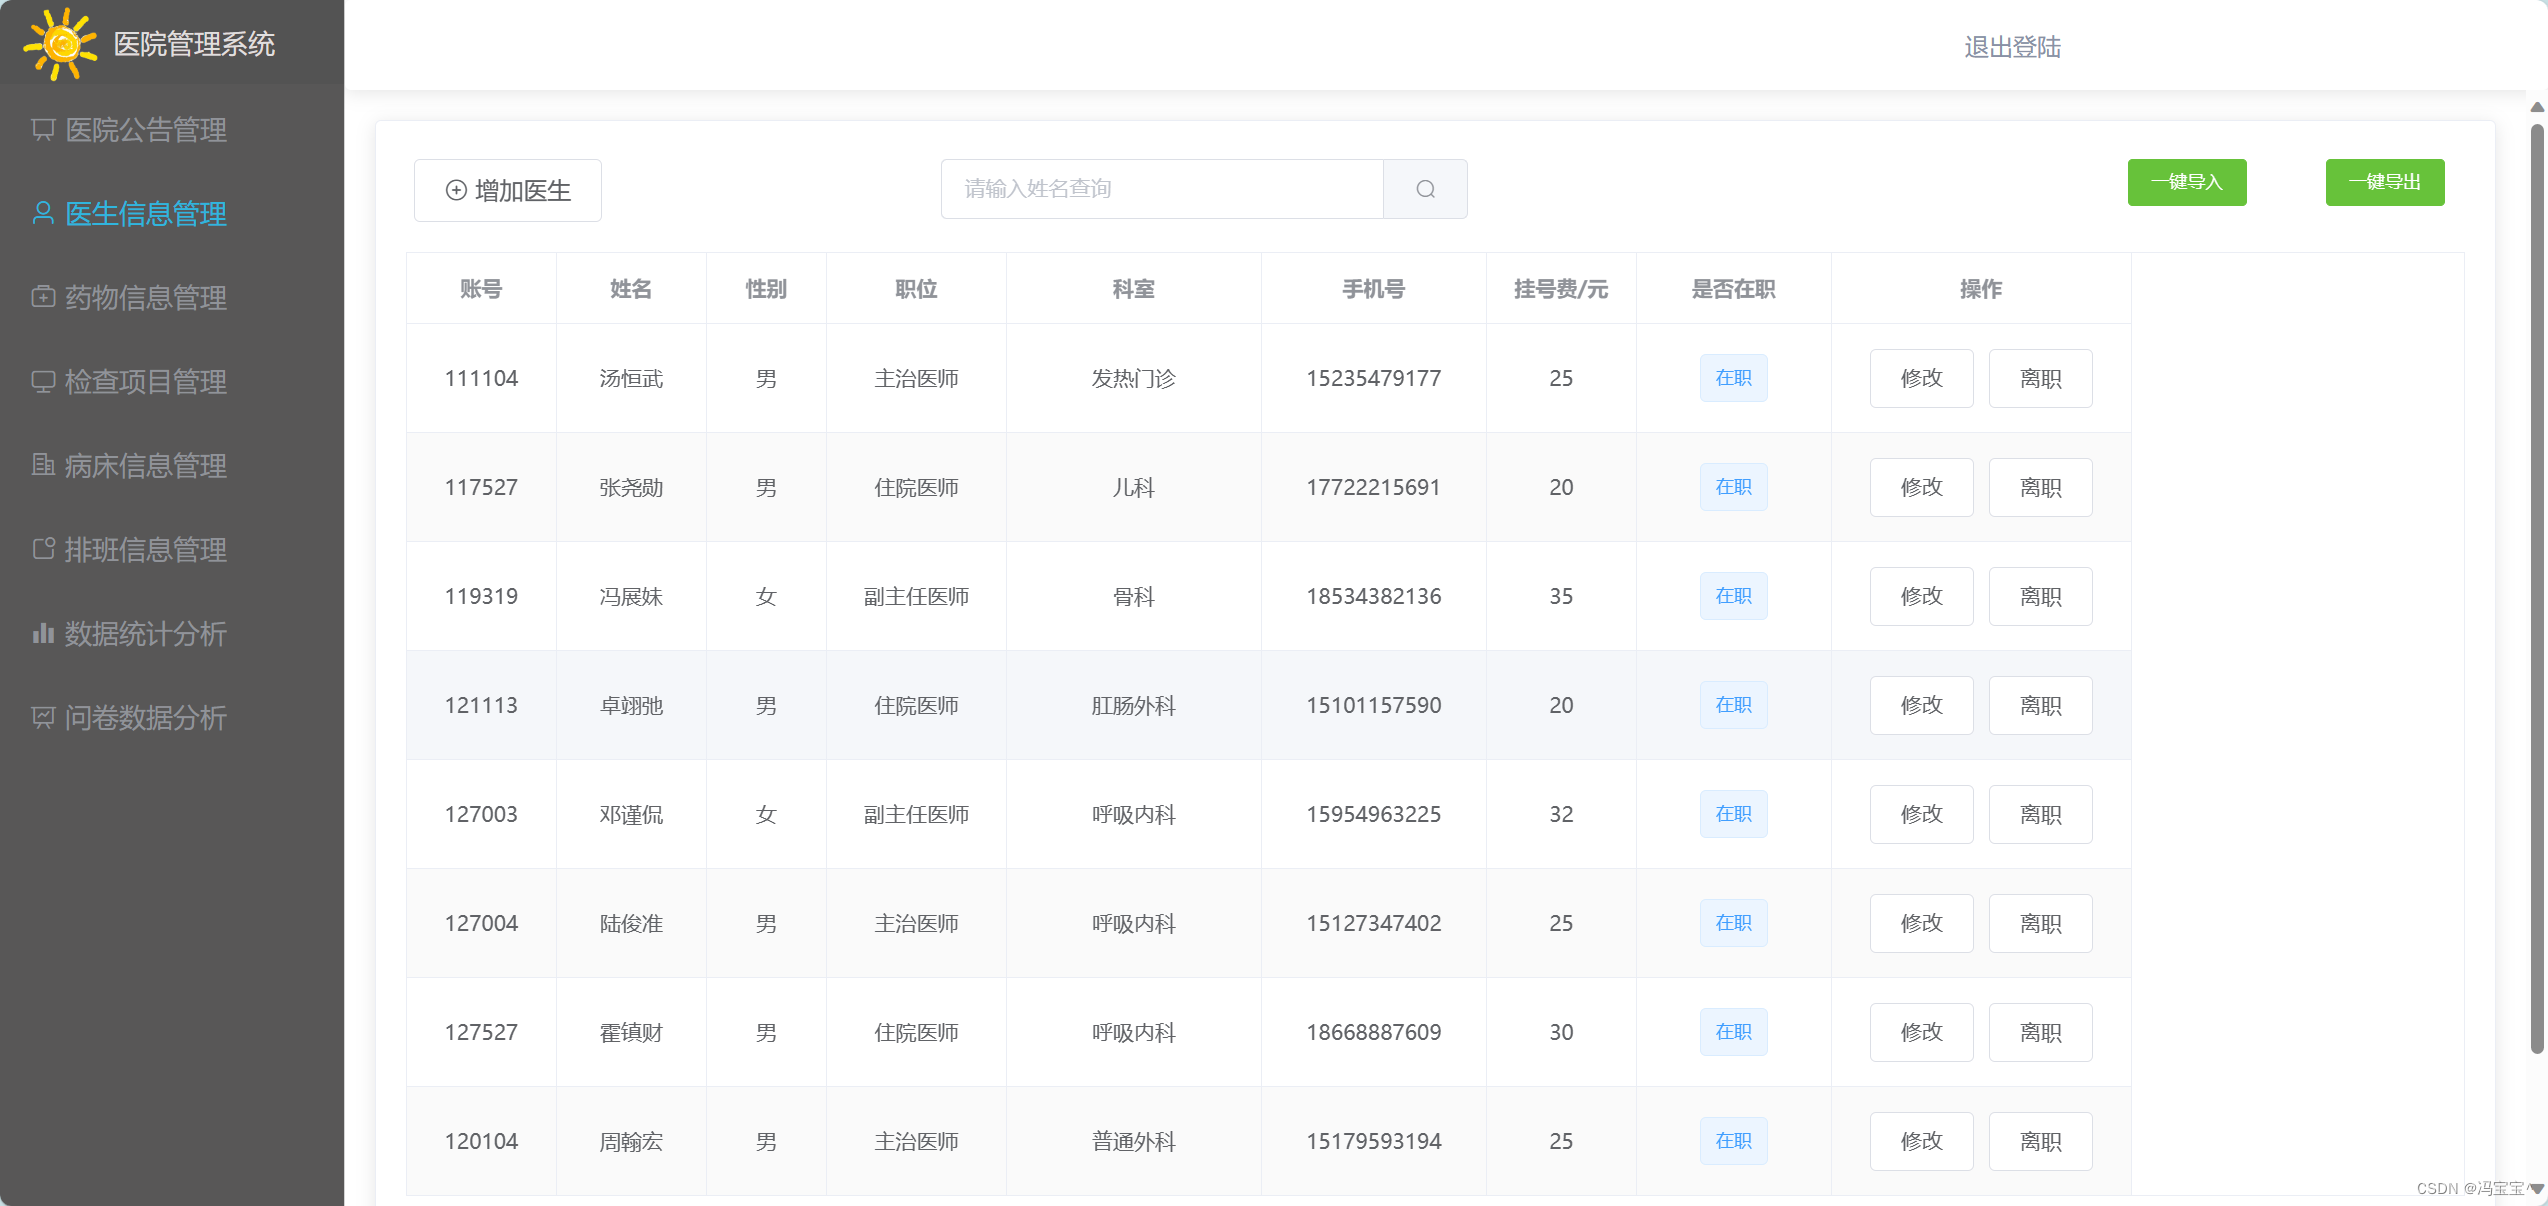Select the 排班信息管理 schedule icon
This screenshot has width=2548, height=1206.
point(43,549)
